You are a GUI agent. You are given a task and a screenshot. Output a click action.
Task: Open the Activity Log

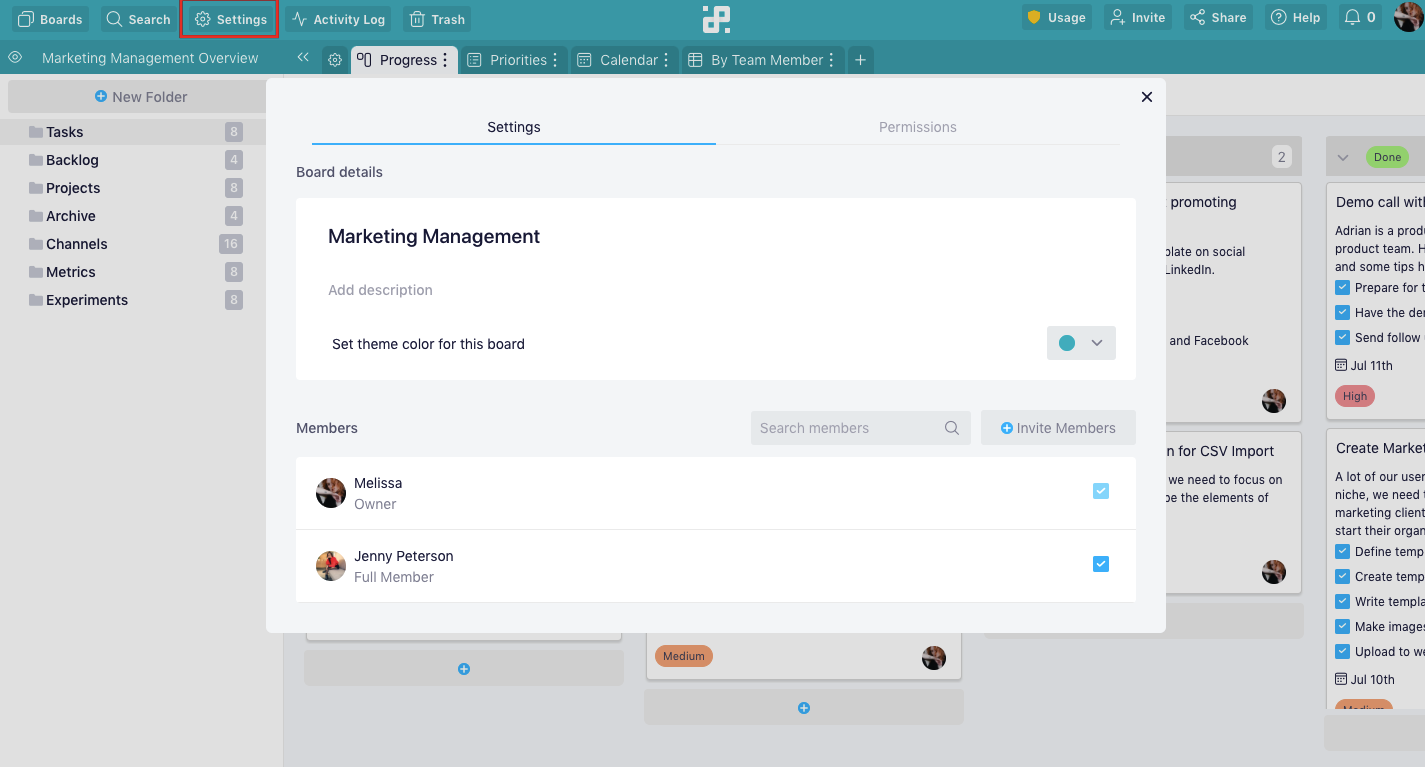click(x=338, y=19)
